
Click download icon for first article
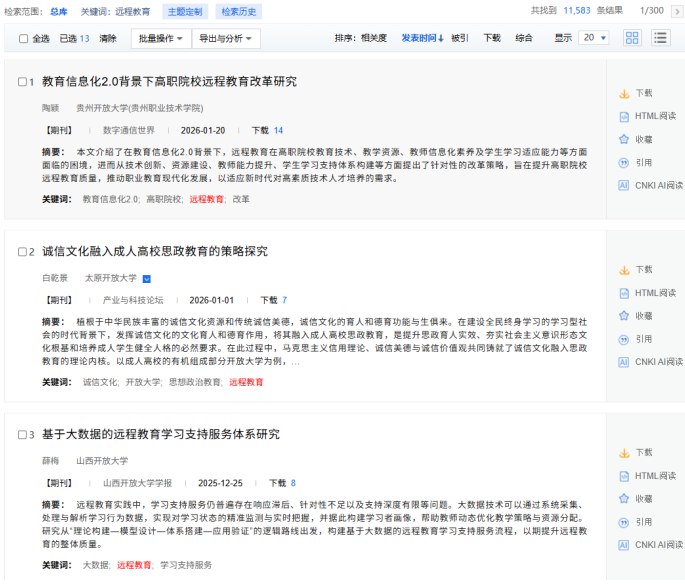pos(624,93)
